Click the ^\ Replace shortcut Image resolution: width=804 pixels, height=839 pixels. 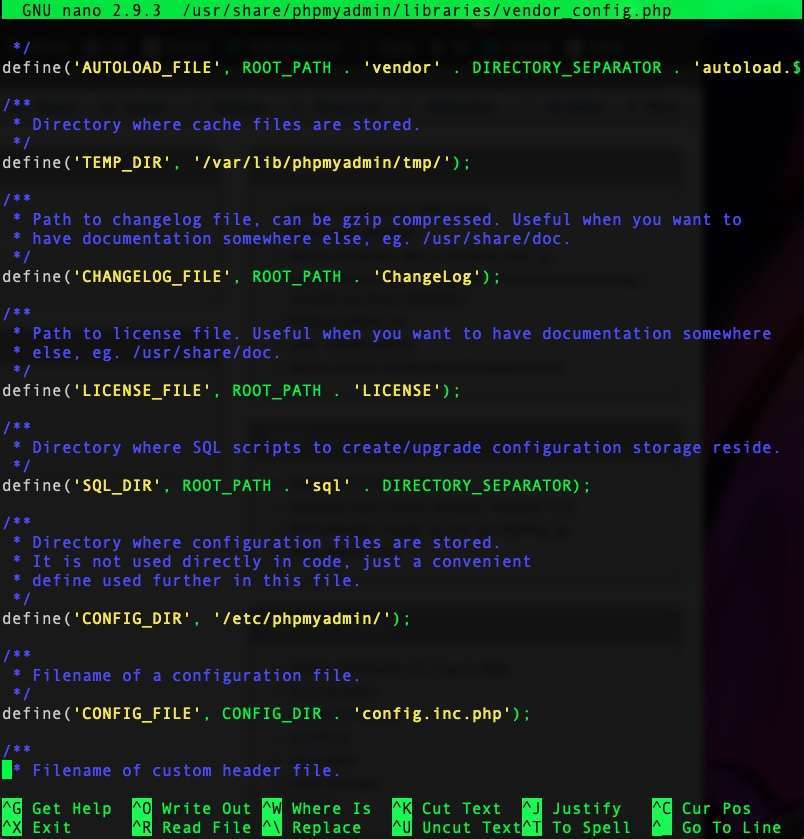click(312, 827)
